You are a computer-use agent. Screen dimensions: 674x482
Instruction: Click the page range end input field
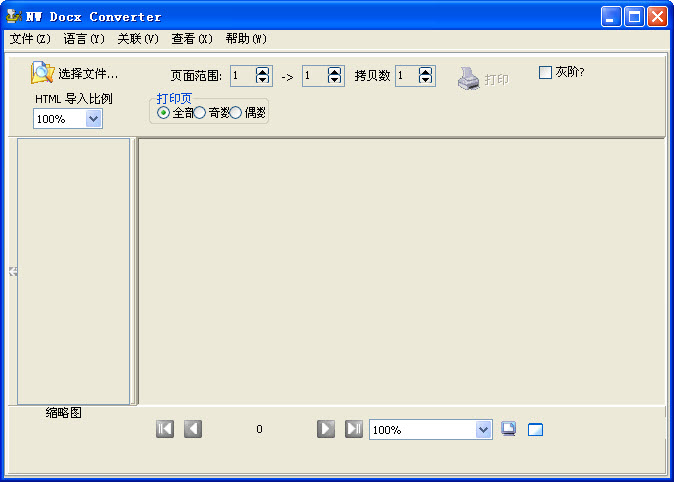[x=315, y=76]
